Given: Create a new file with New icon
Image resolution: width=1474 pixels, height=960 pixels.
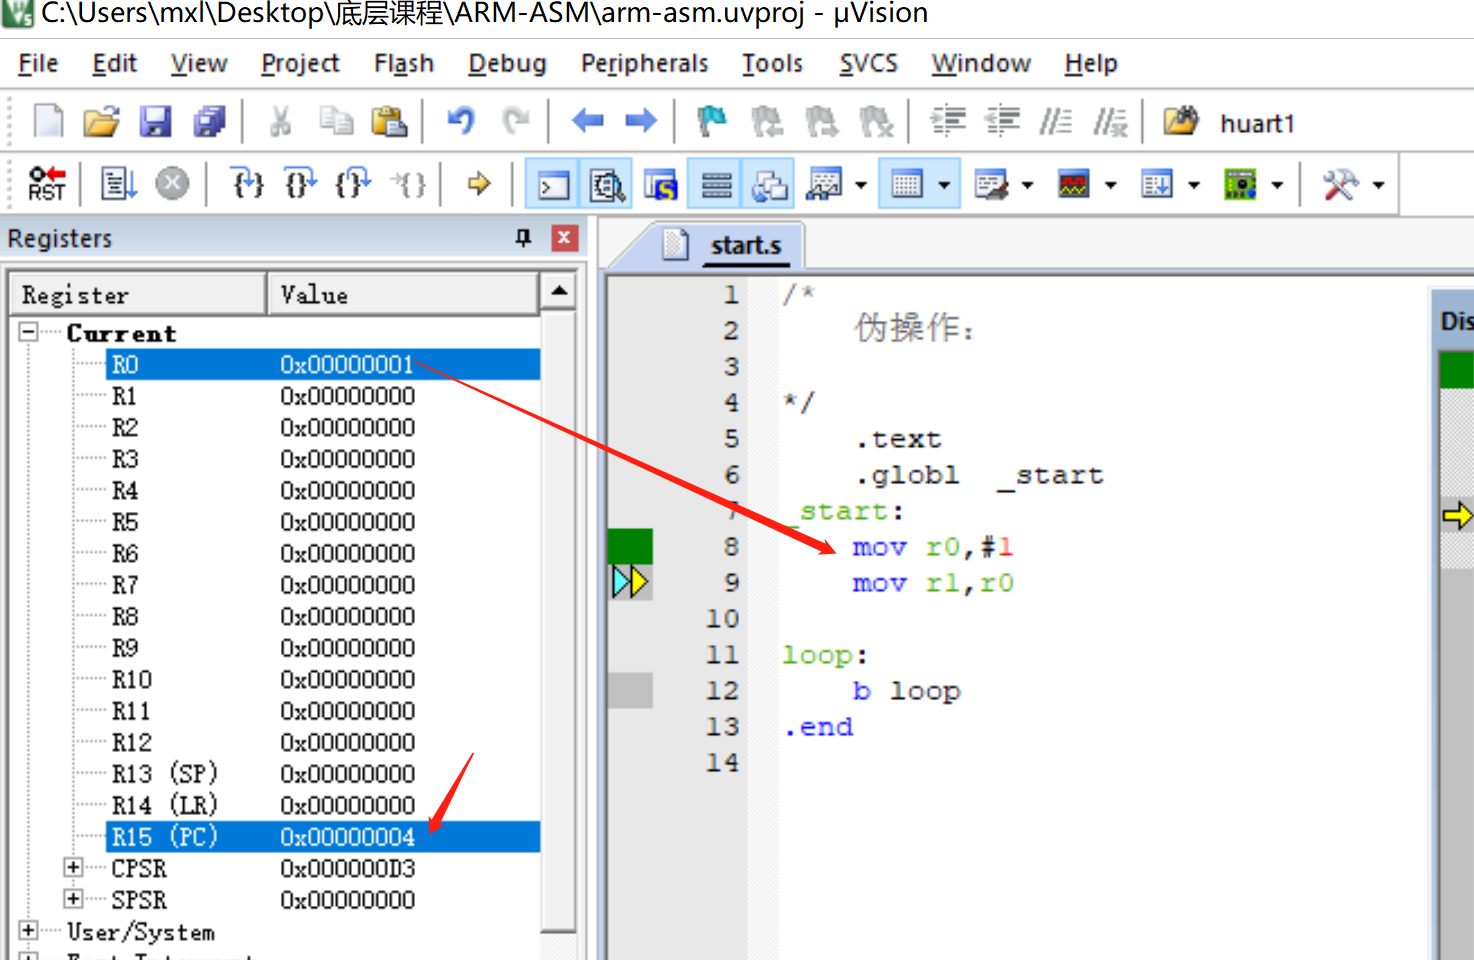Looking at the screenshot, I should coord(48,121).
